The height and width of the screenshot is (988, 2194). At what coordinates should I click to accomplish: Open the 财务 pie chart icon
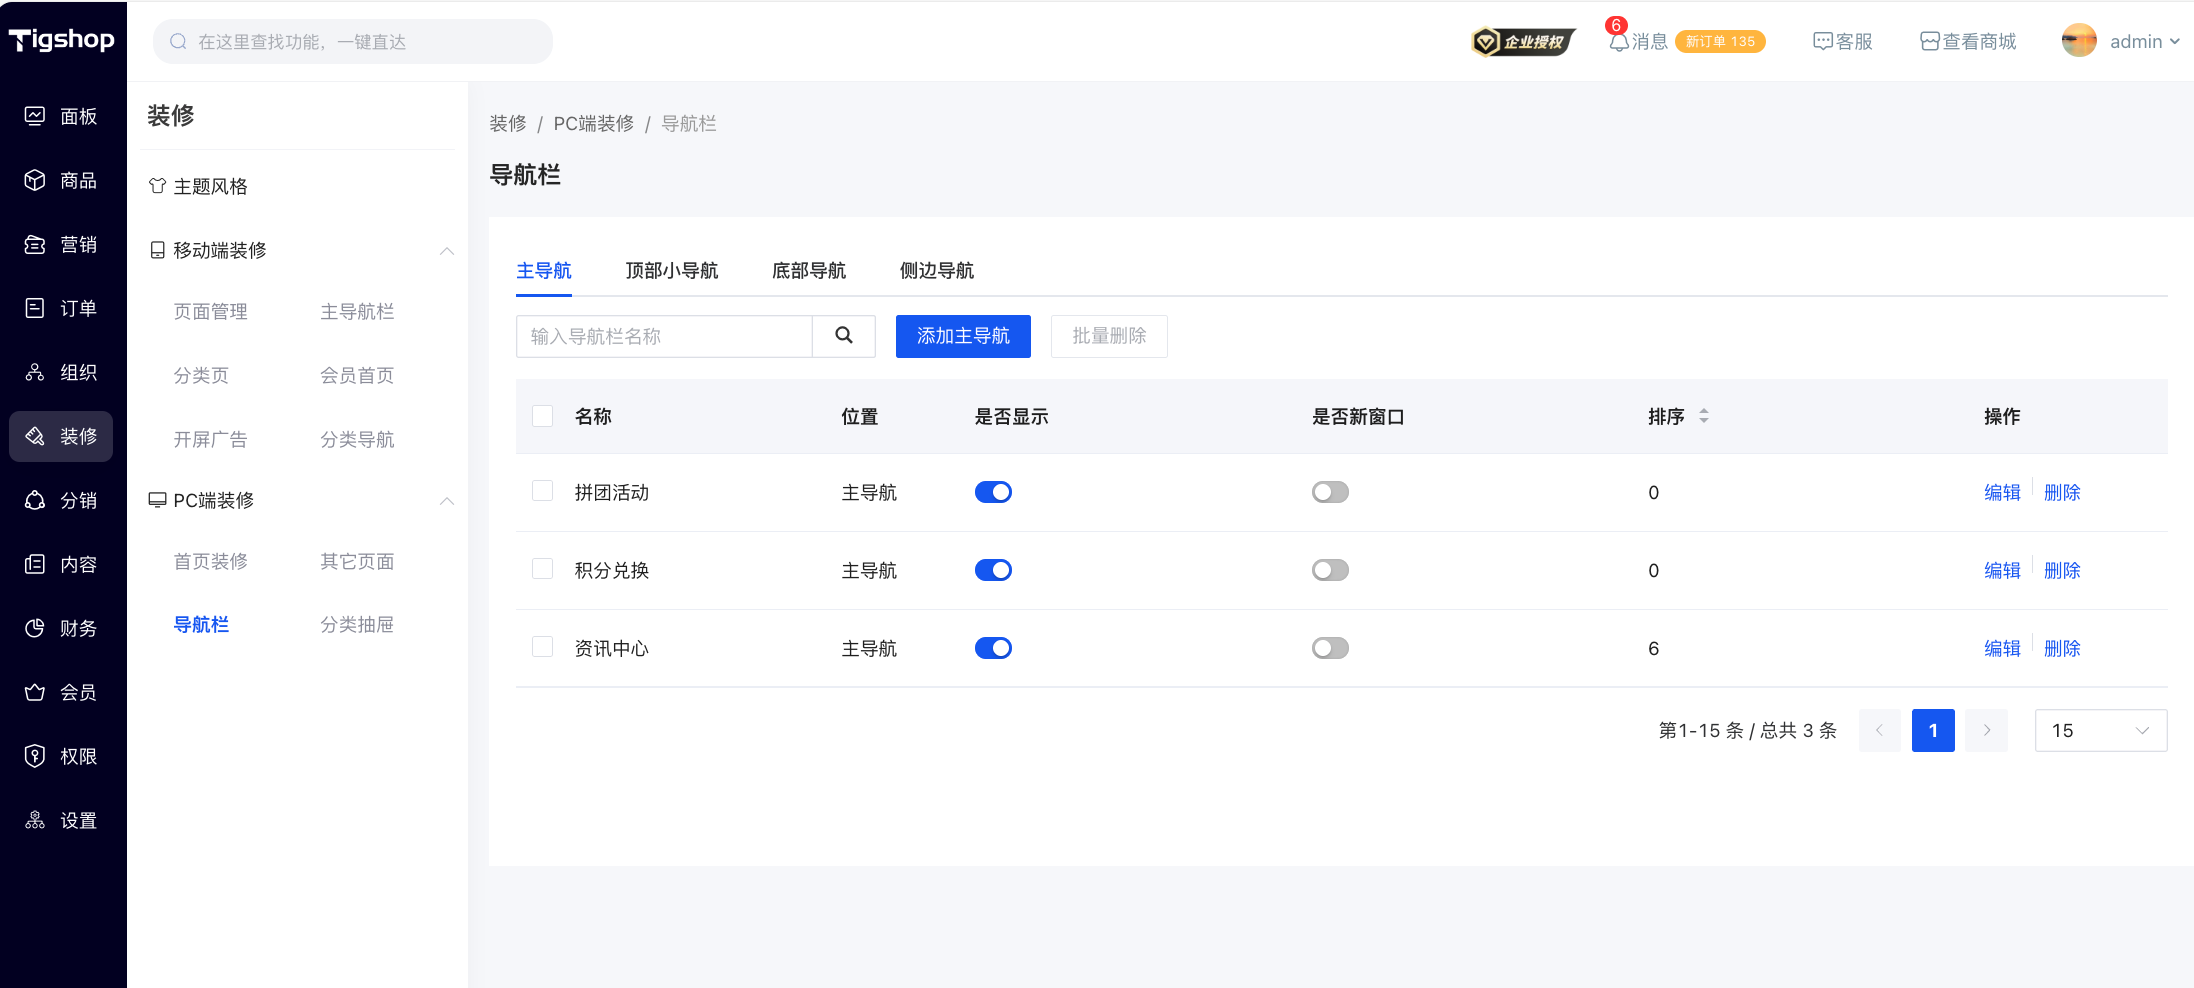[x=35, y=628]
